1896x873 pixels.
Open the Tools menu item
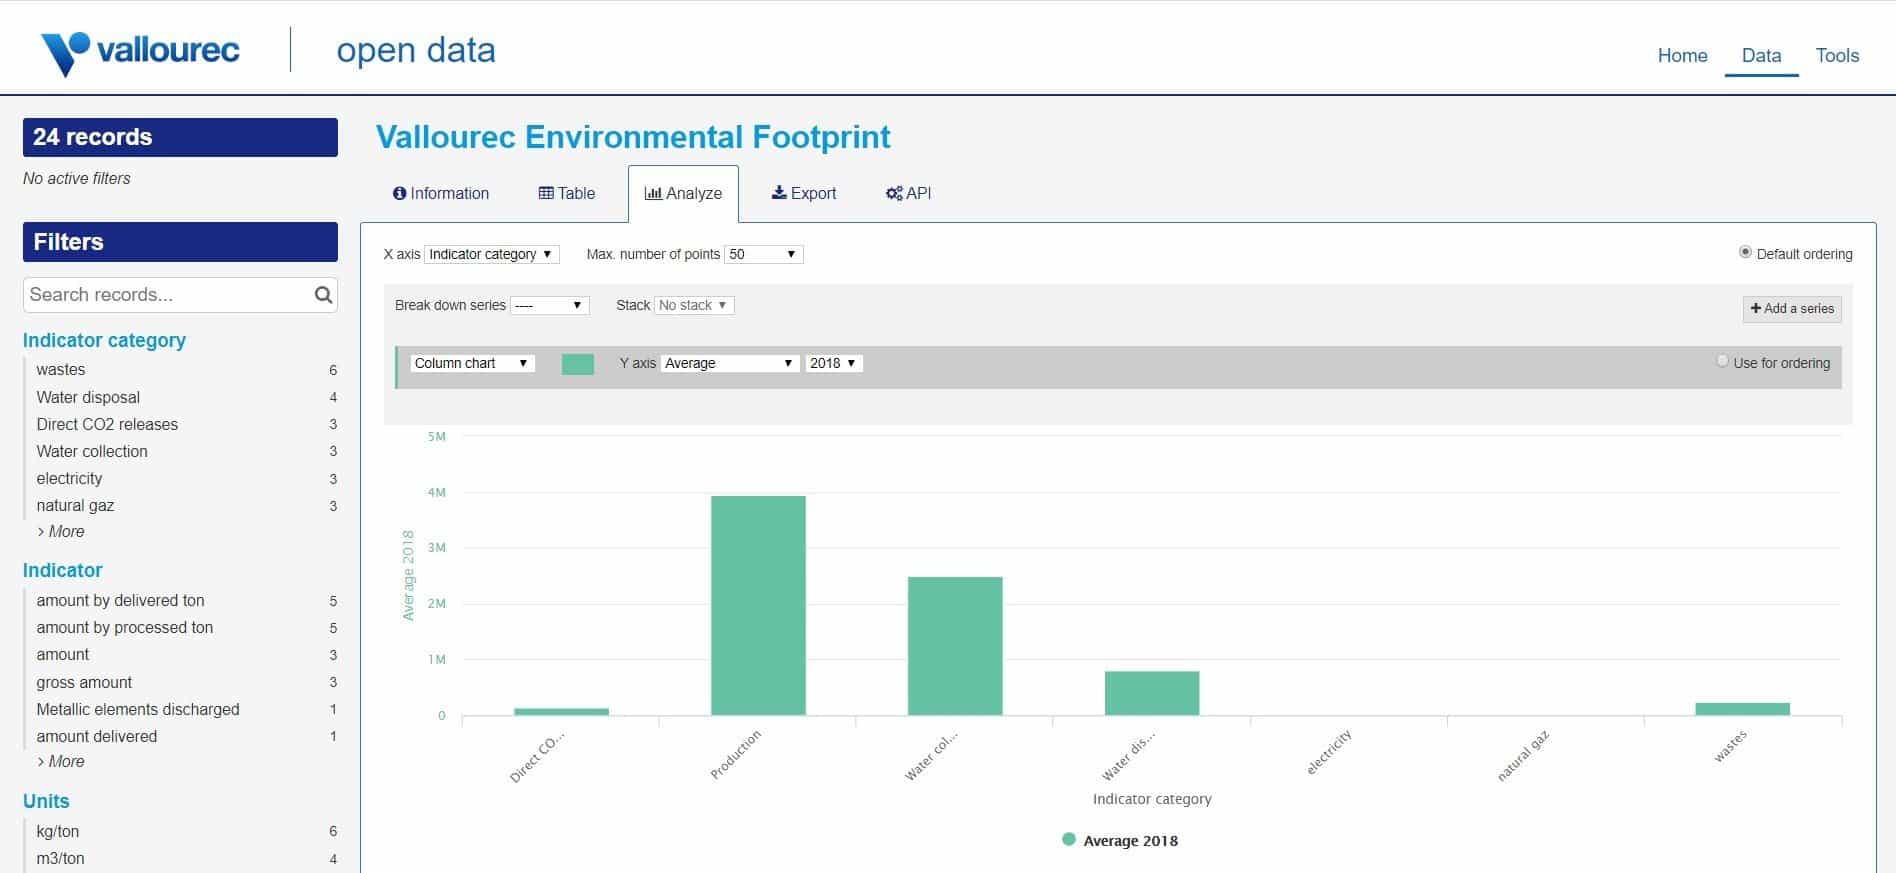point(1837,56)
